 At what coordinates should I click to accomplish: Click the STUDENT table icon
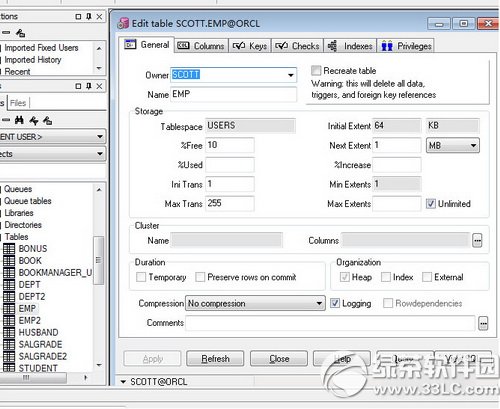(x=9, y=368)
